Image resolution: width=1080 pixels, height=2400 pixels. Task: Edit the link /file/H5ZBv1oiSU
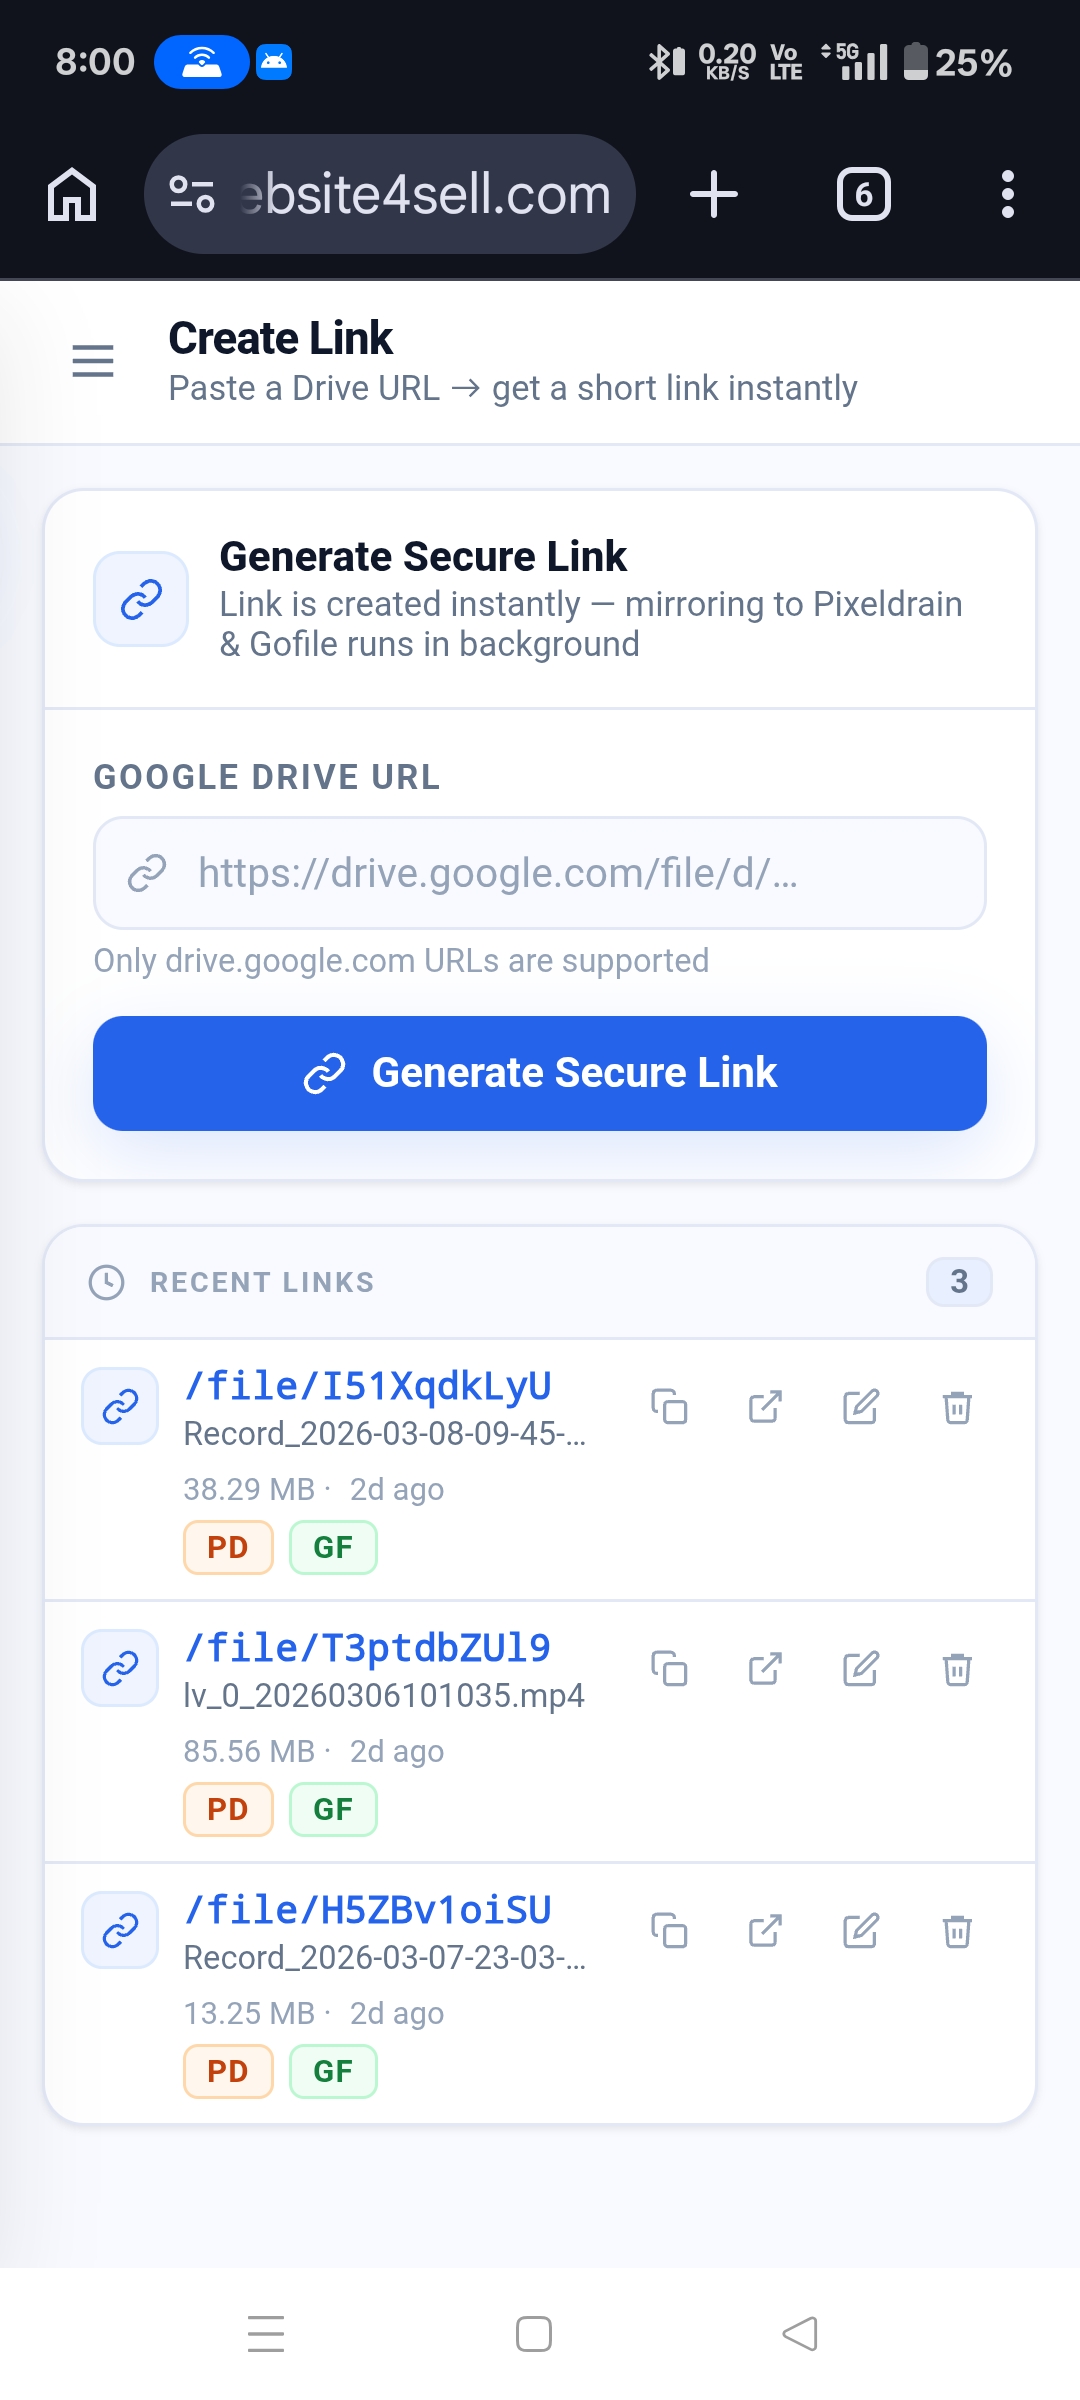click(861, 1930)
